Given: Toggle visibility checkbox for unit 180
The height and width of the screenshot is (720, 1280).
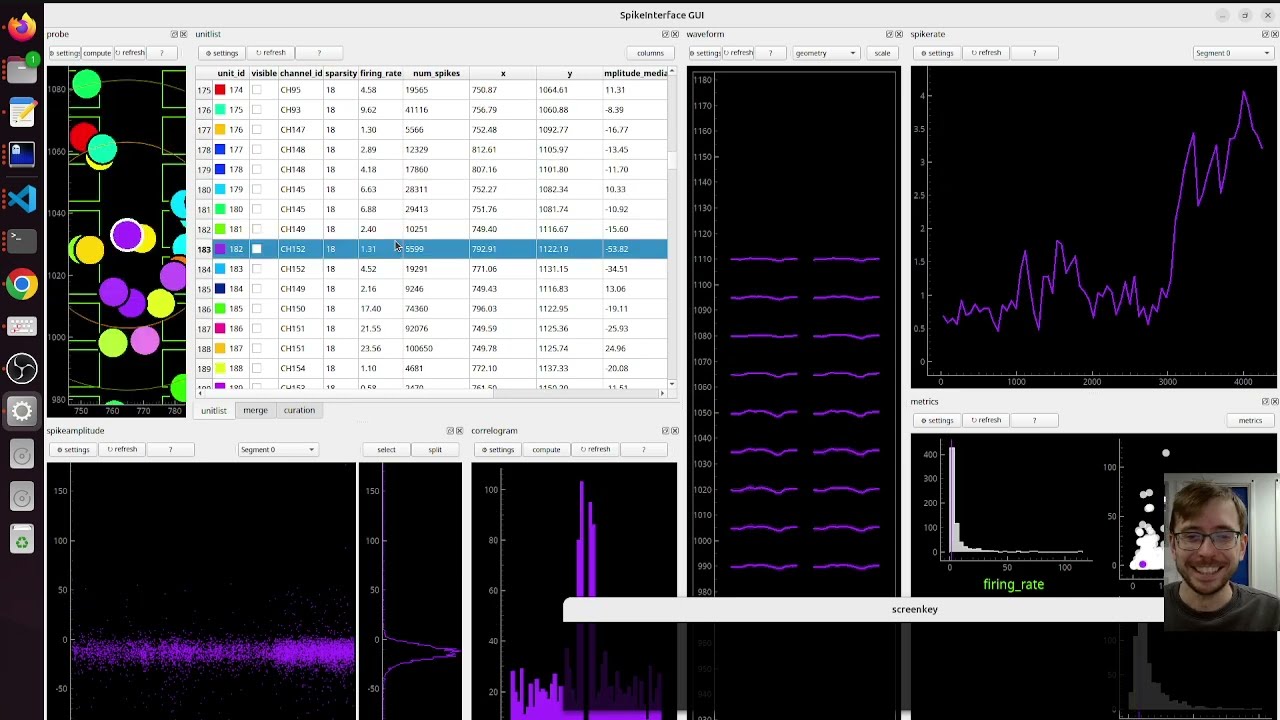Looking at the screenshot, I should [257, 209].
